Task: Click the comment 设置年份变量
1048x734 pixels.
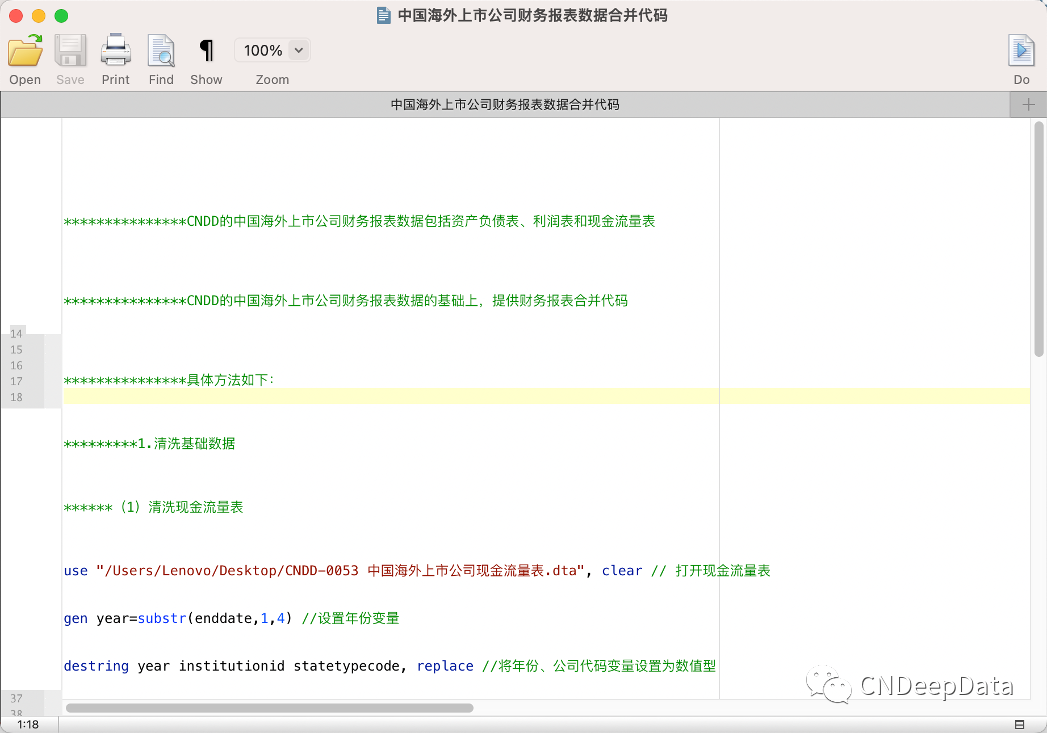Action: [351, 618]
